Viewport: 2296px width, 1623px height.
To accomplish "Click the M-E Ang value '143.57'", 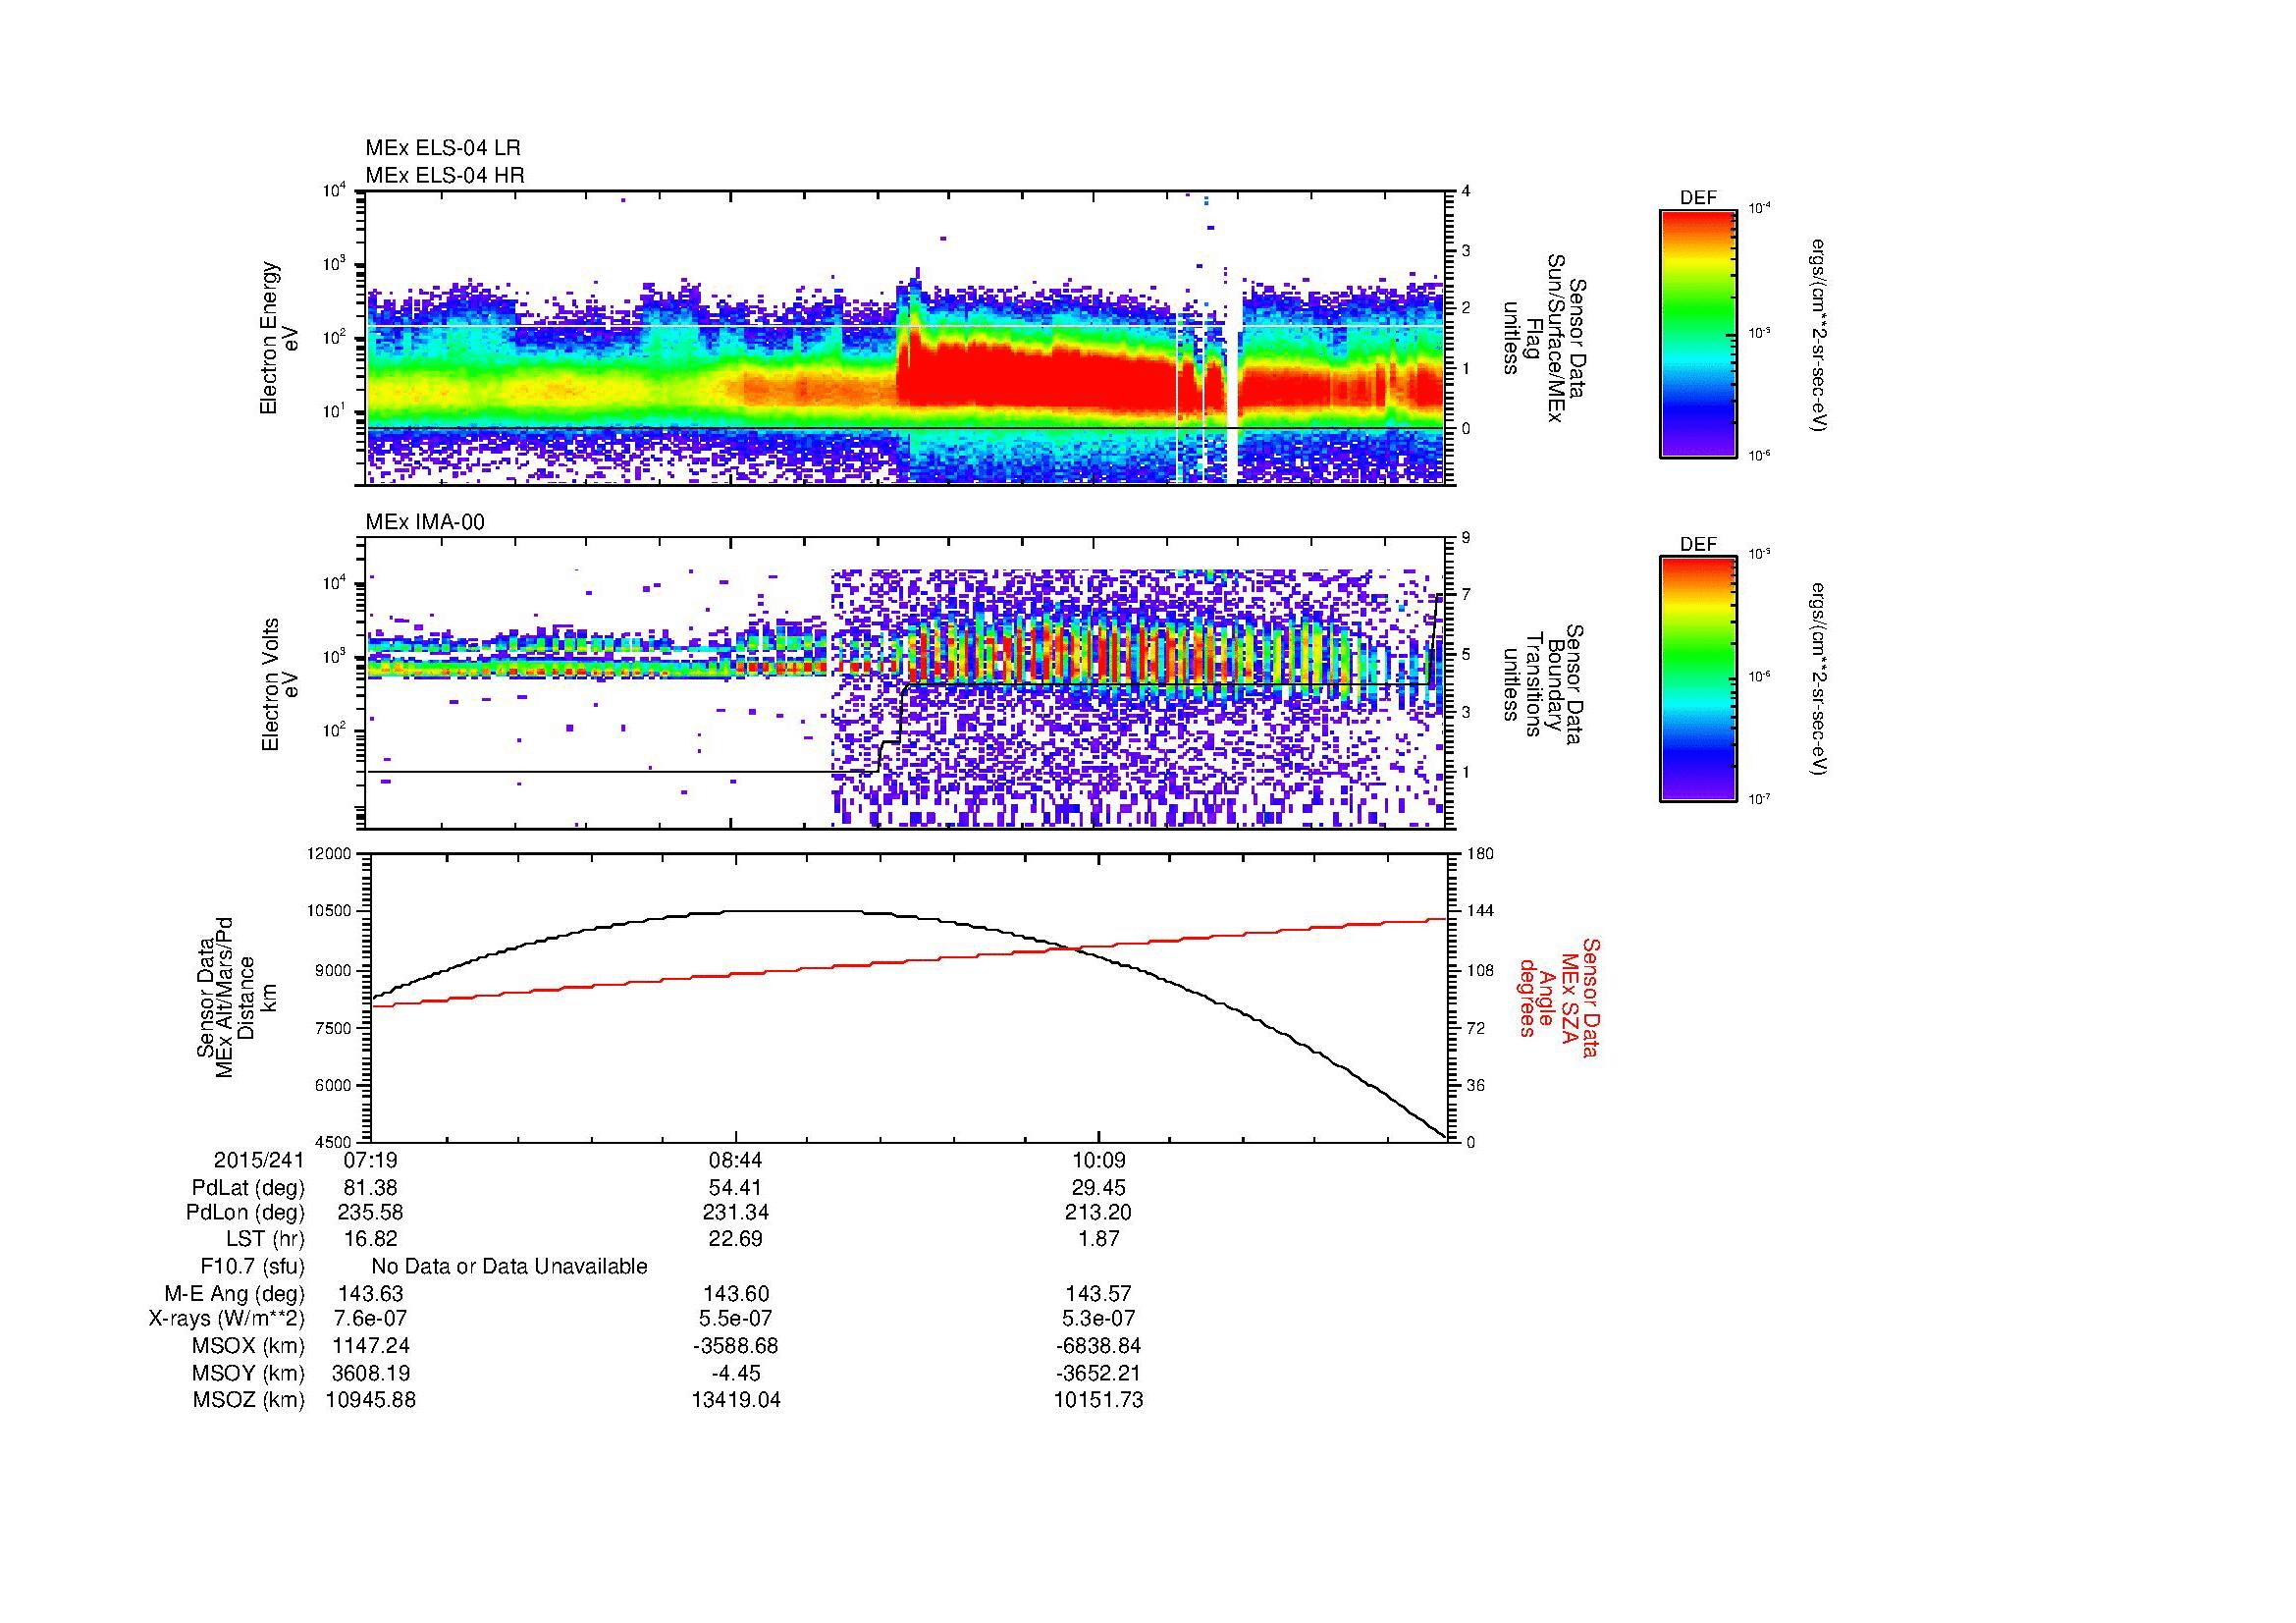I will click(1098, 1293).
